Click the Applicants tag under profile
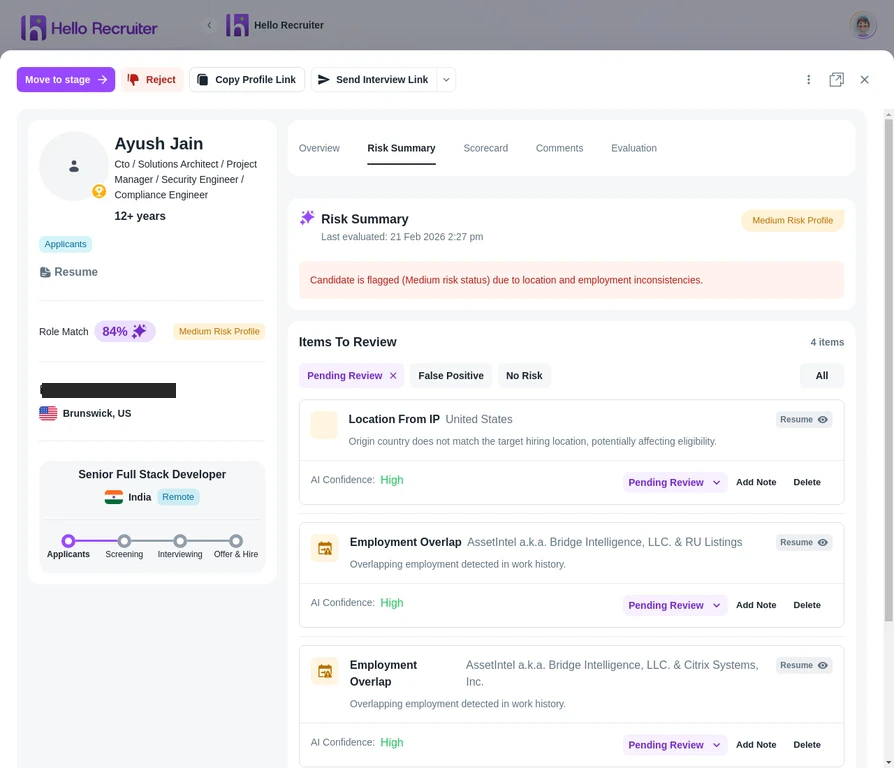Image resolution: width=894 pixels, height=768 pixels. [65, 244]
